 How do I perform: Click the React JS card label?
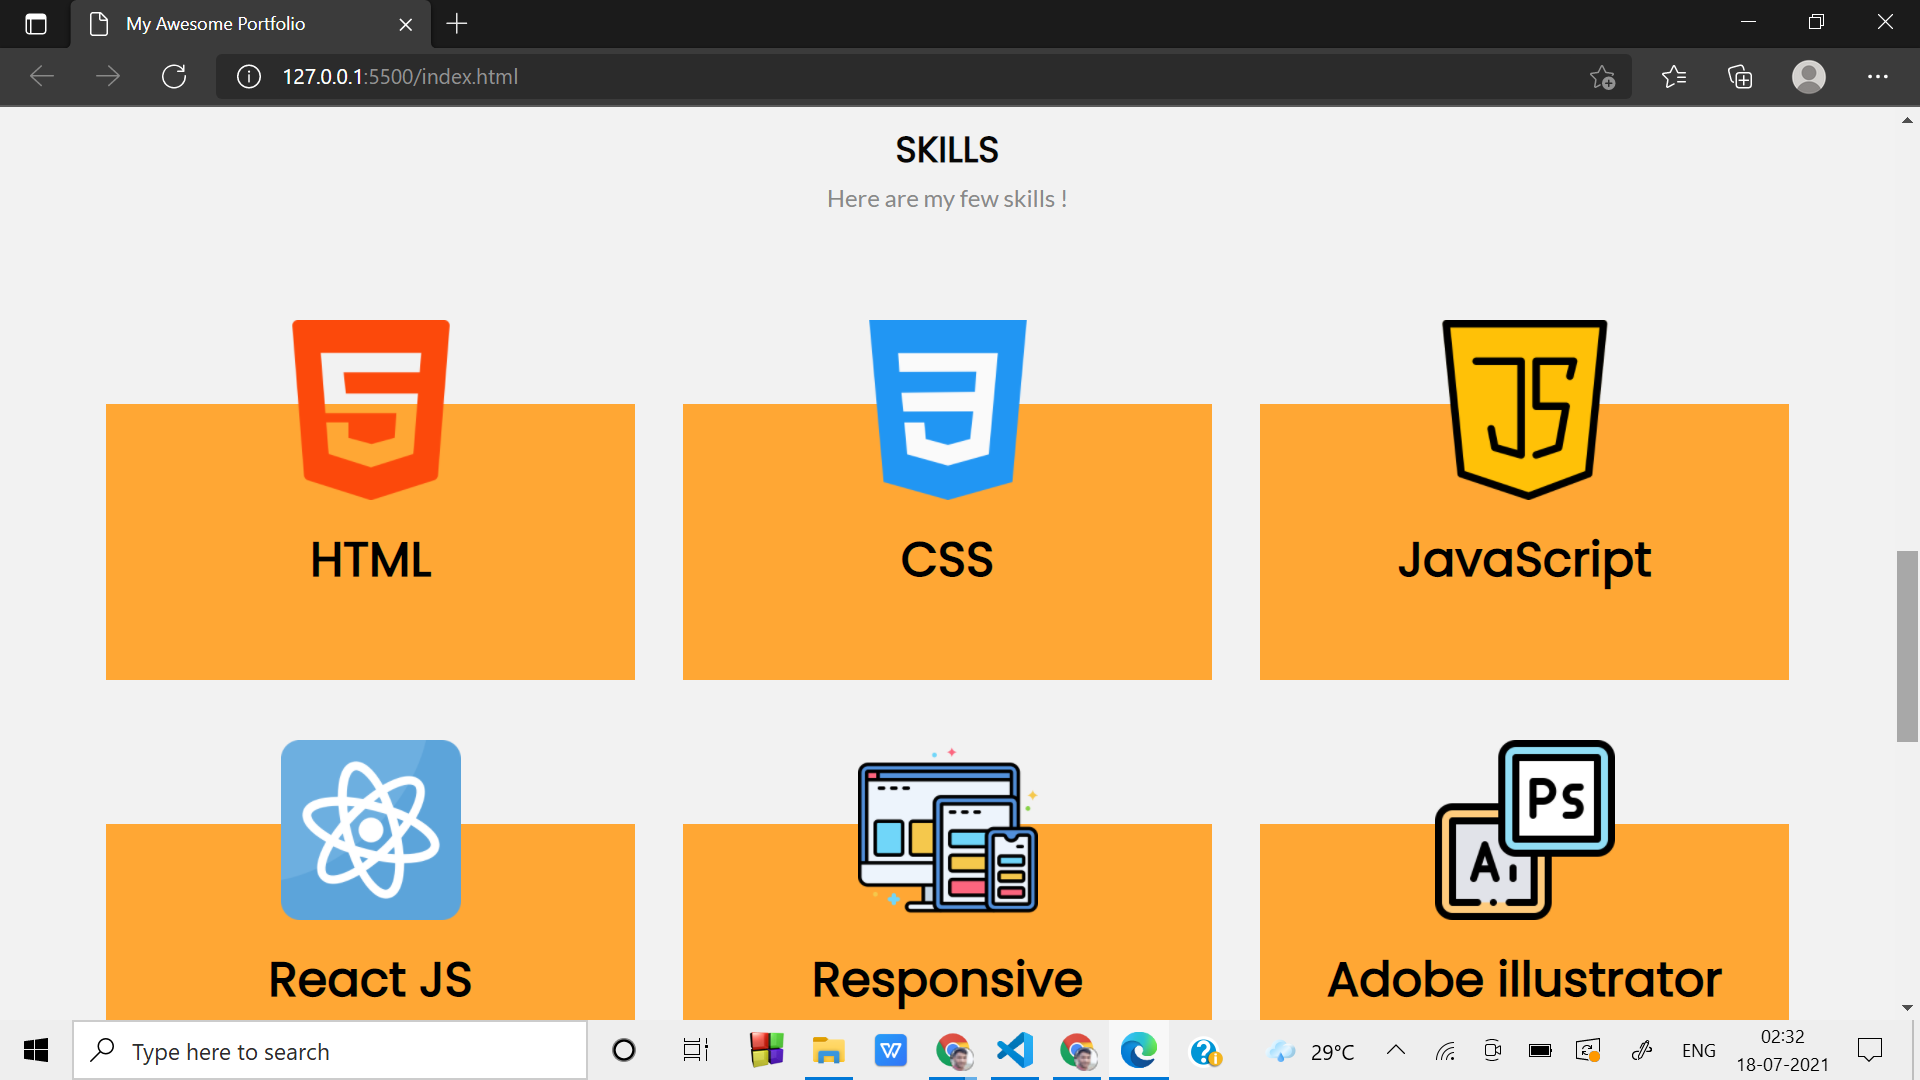pyautogui.click(x=370, y=980)
